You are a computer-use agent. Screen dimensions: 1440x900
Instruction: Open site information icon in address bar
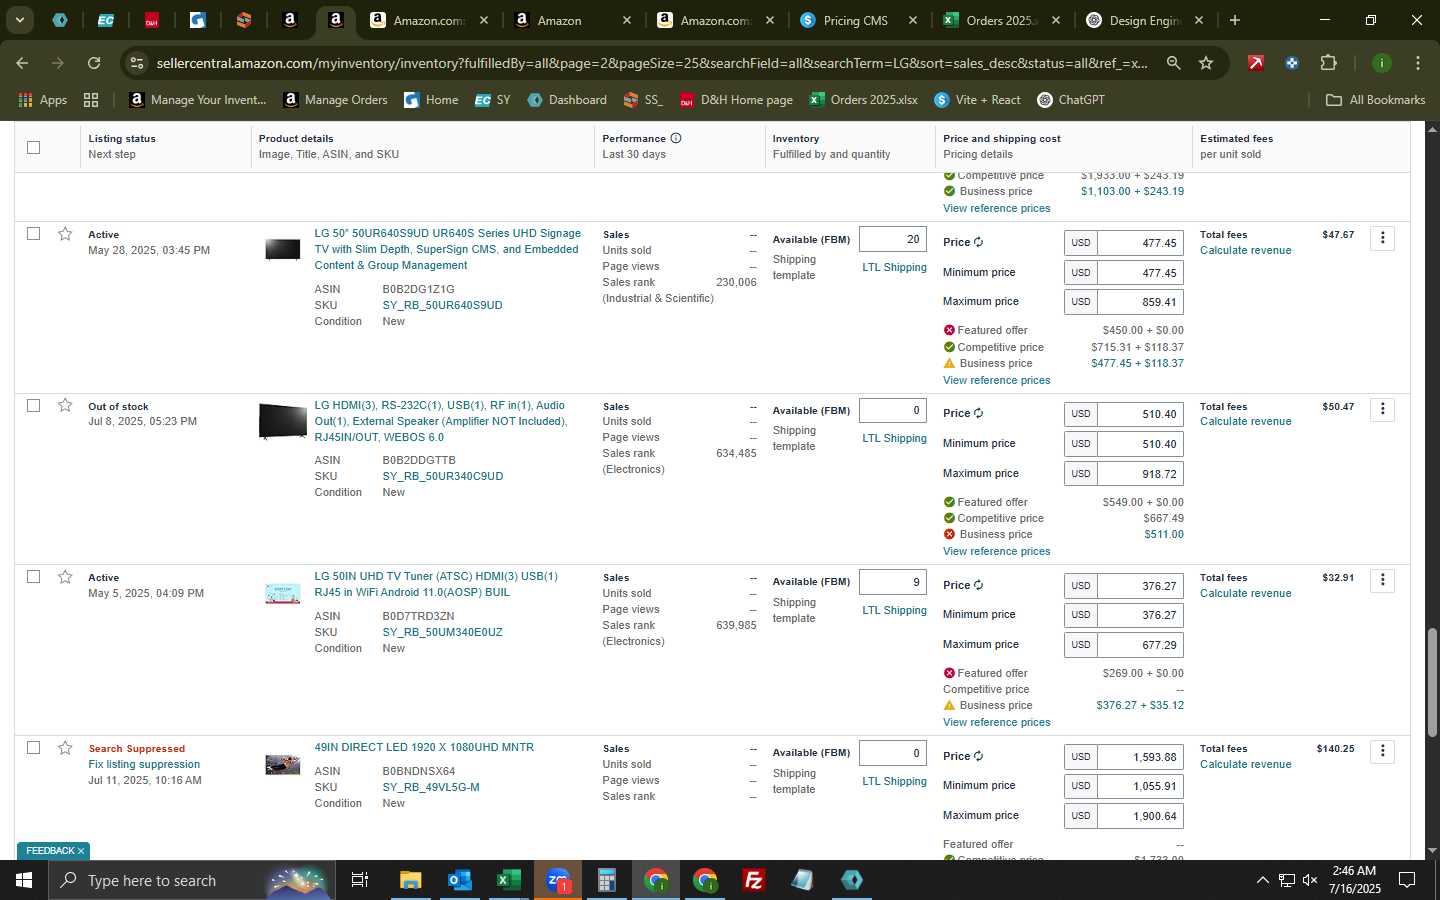click(x=137, y=63)
